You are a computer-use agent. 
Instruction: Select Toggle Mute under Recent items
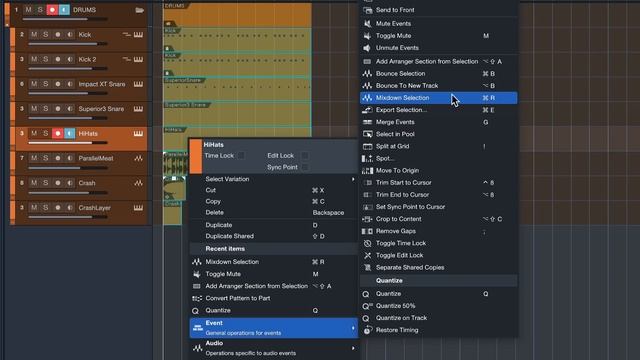[x=273, y=274]
